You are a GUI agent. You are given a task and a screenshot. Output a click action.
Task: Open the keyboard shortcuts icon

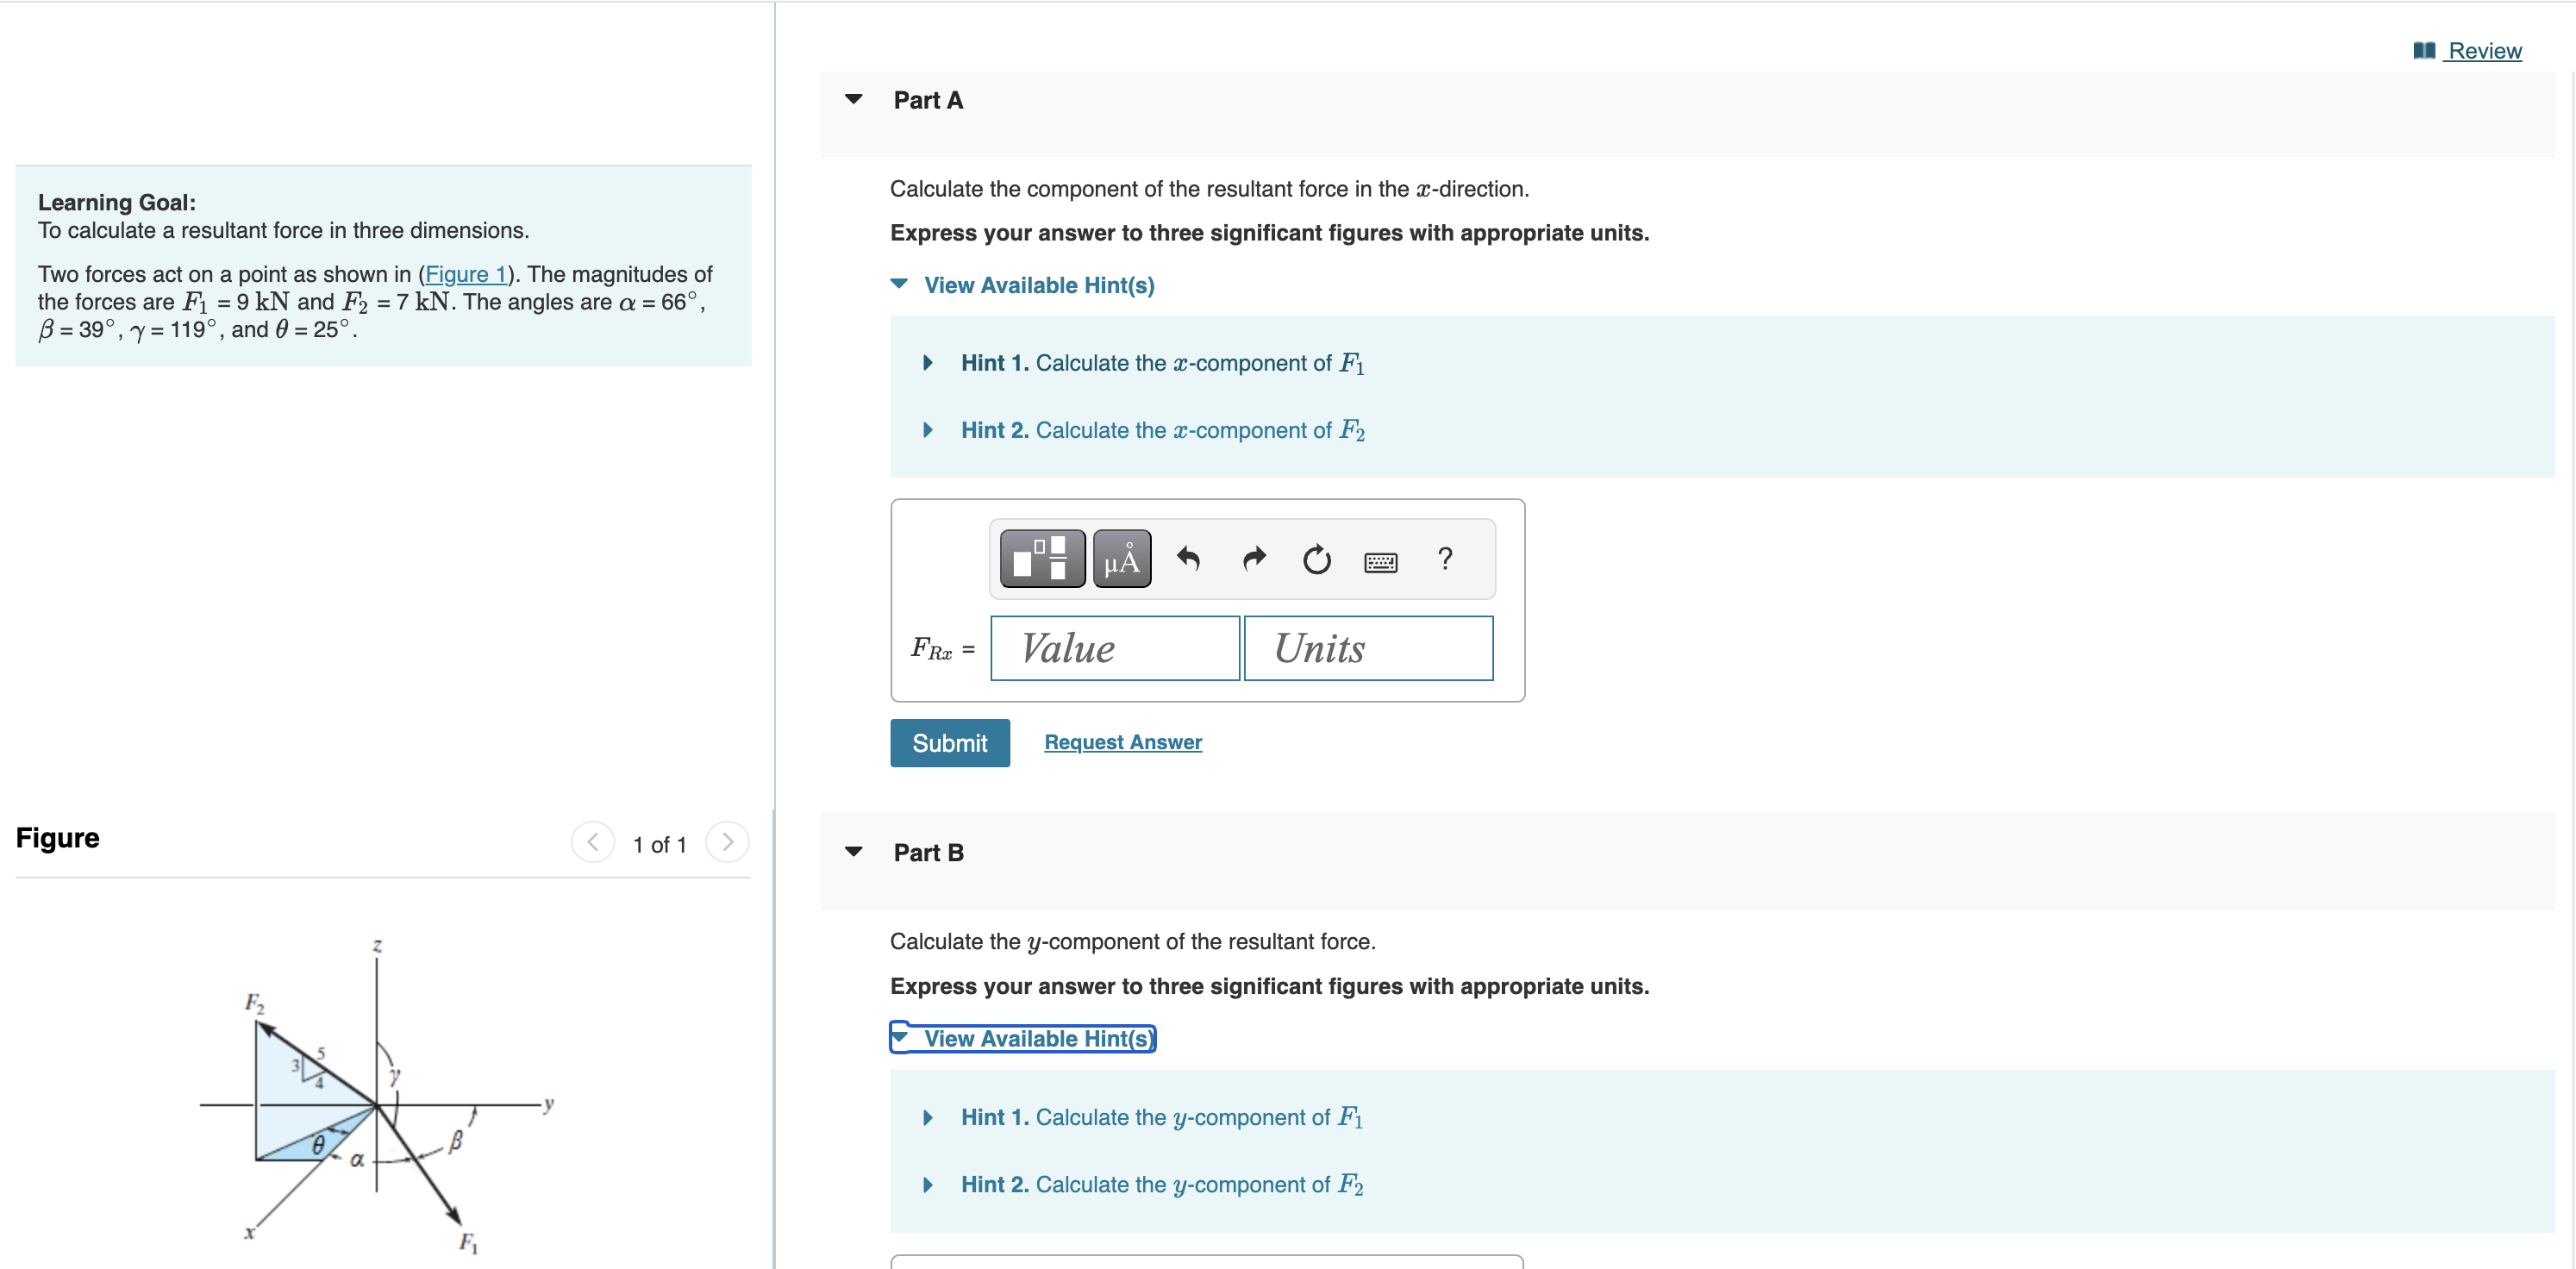point(1380,561)
